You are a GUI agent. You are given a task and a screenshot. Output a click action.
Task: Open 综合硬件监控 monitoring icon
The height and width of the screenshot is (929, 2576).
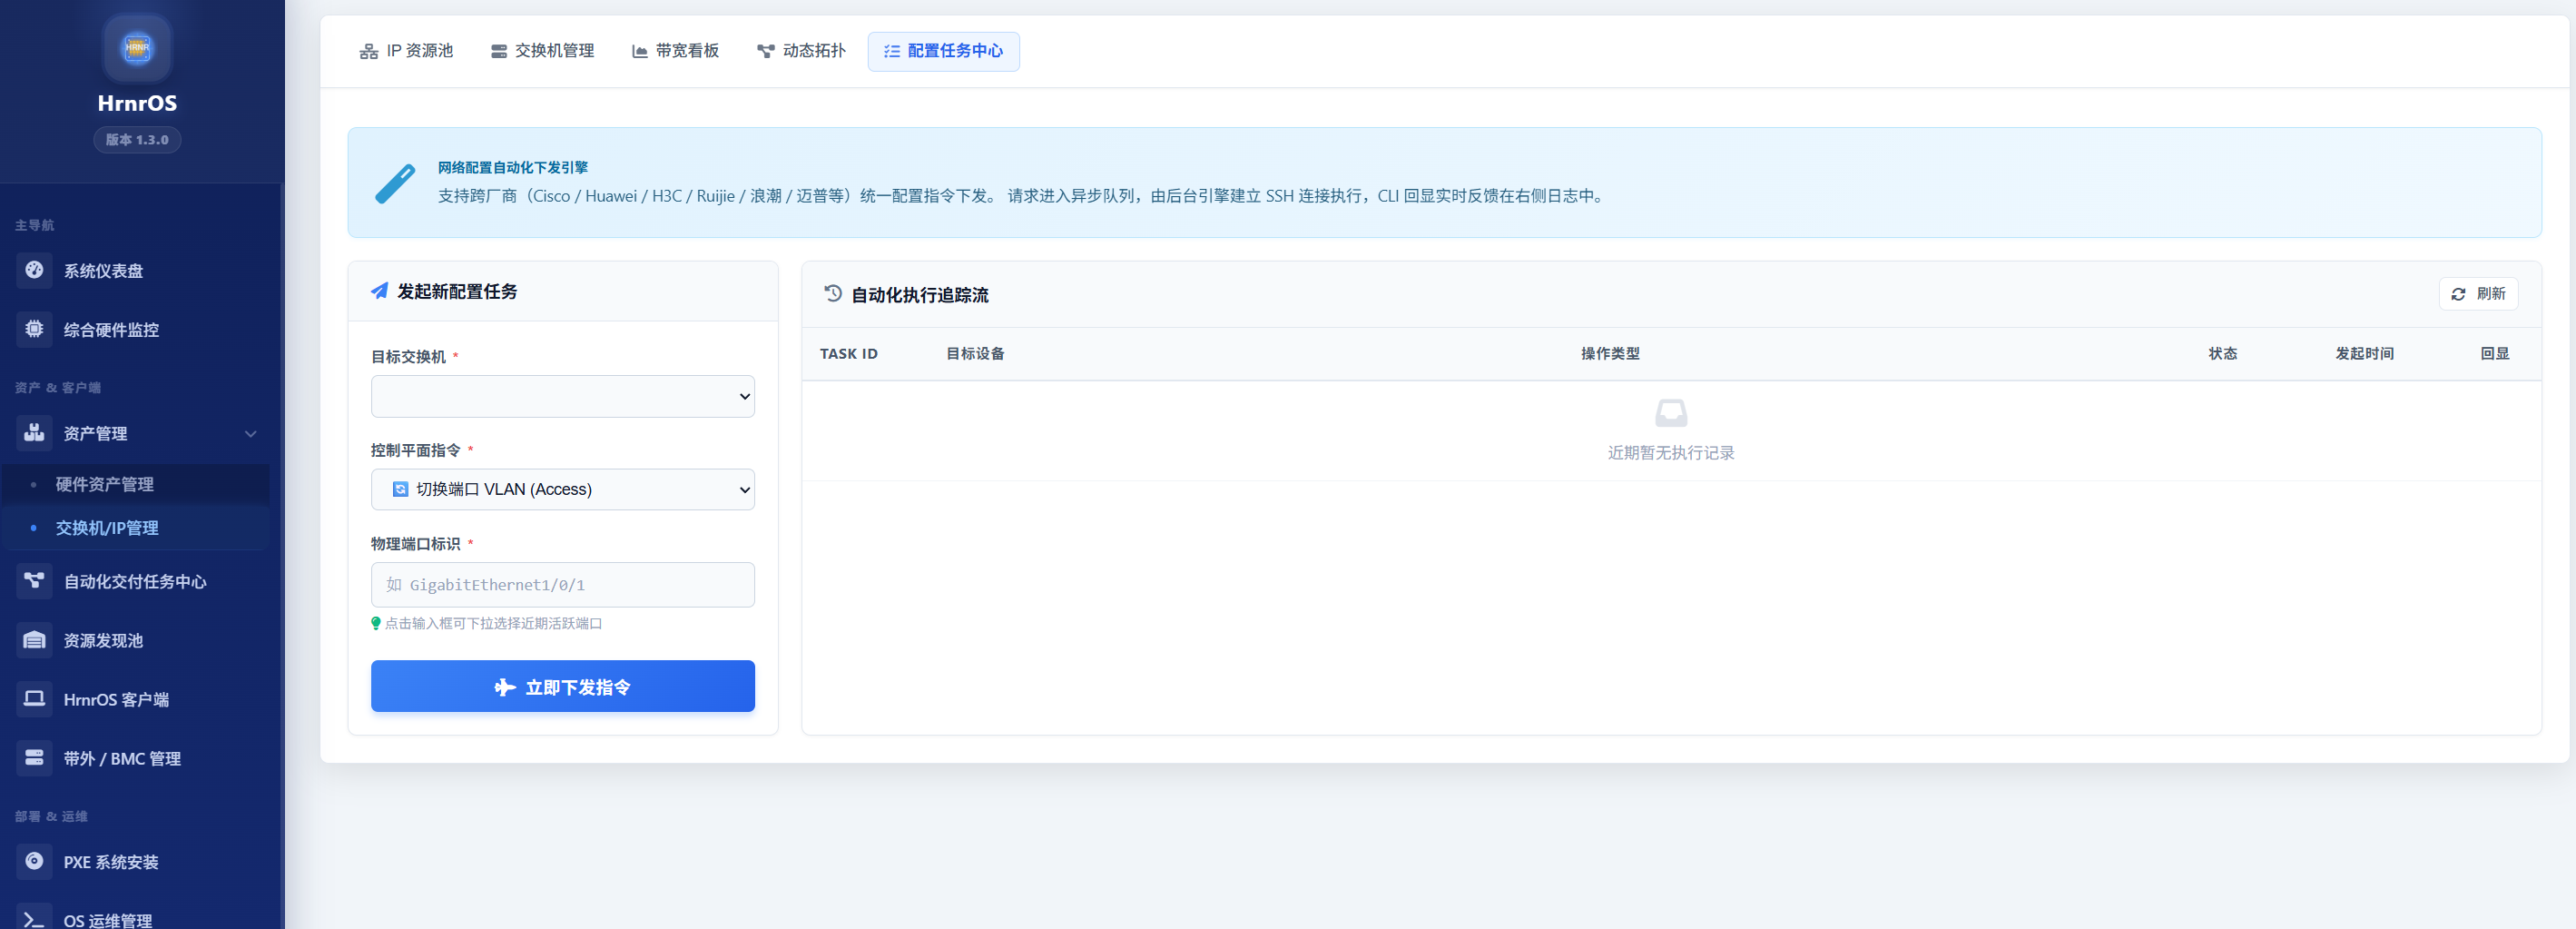(34, 329)
